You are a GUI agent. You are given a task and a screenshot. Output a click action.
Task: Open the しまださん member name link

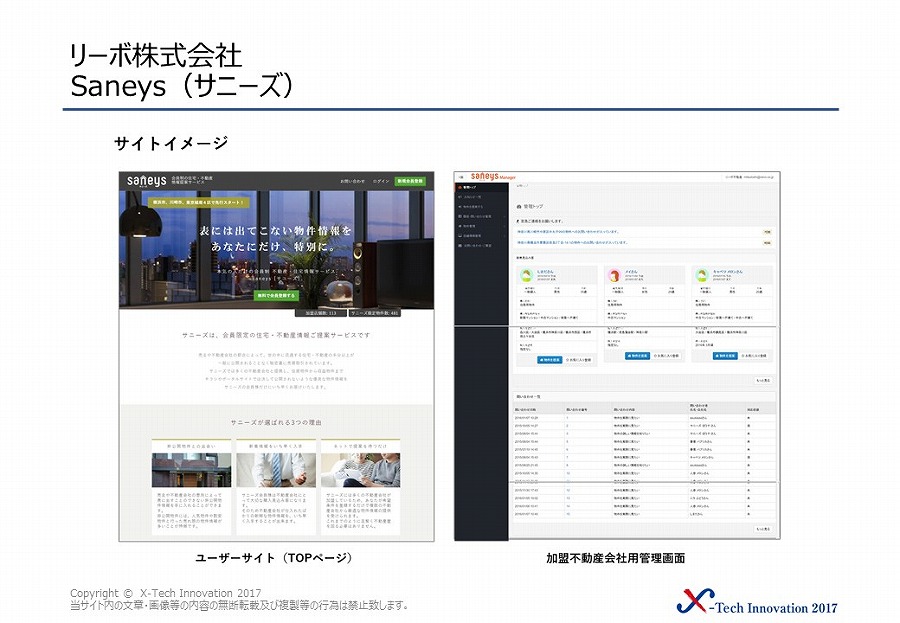point(545,272)
